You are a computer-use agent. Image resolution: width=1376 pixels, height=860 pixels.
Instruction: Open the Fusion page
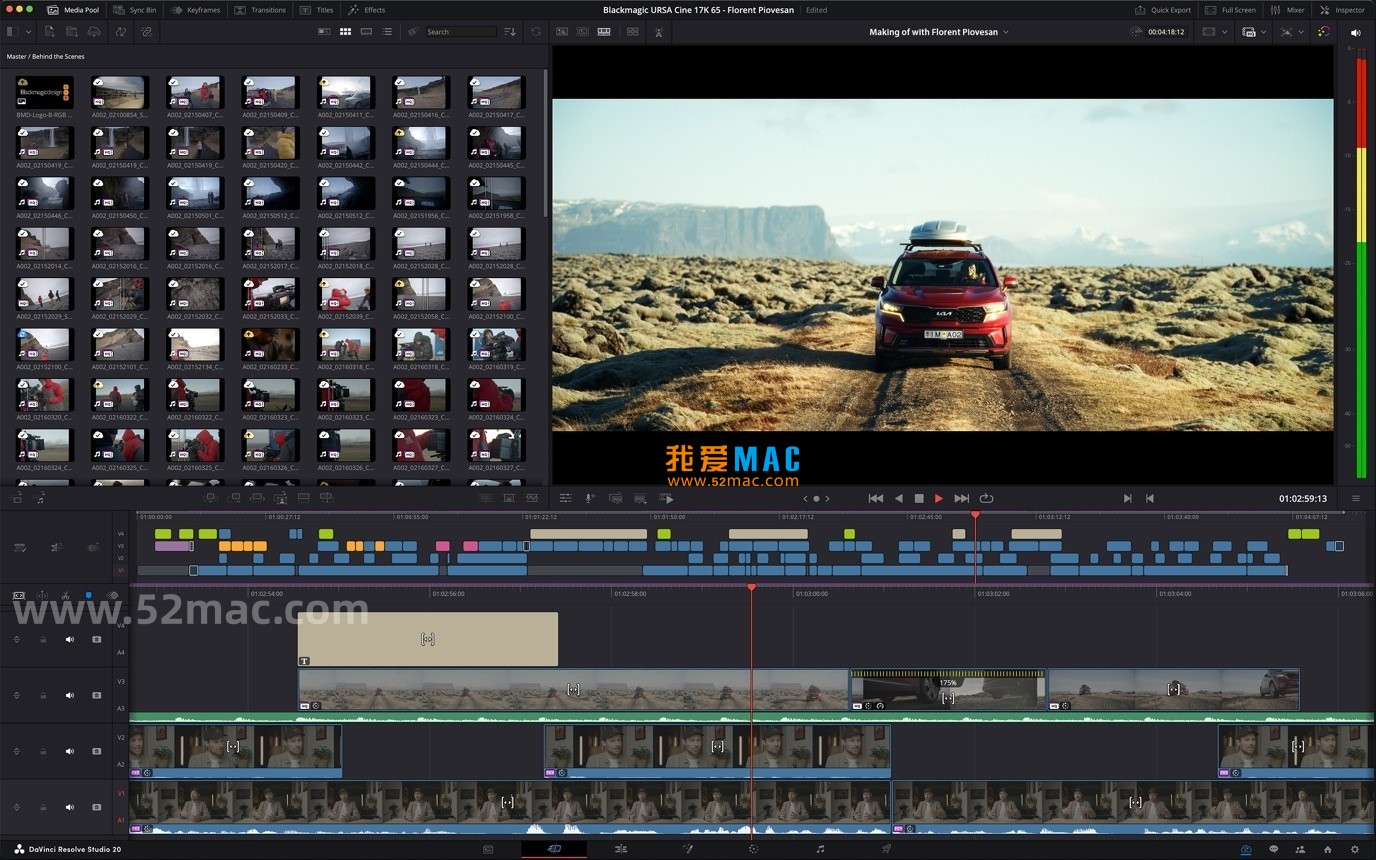(688, 848)
